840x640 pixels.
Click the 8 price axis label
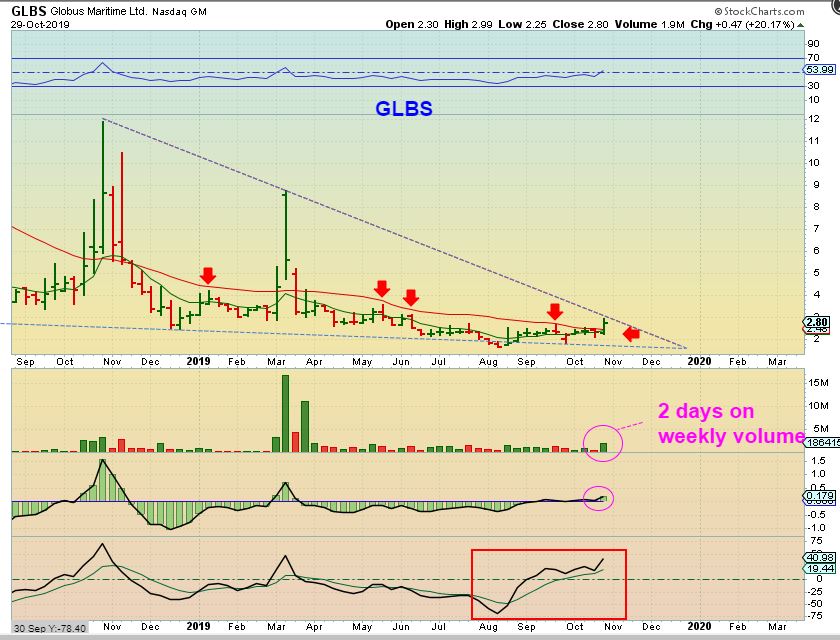[816, 207]
